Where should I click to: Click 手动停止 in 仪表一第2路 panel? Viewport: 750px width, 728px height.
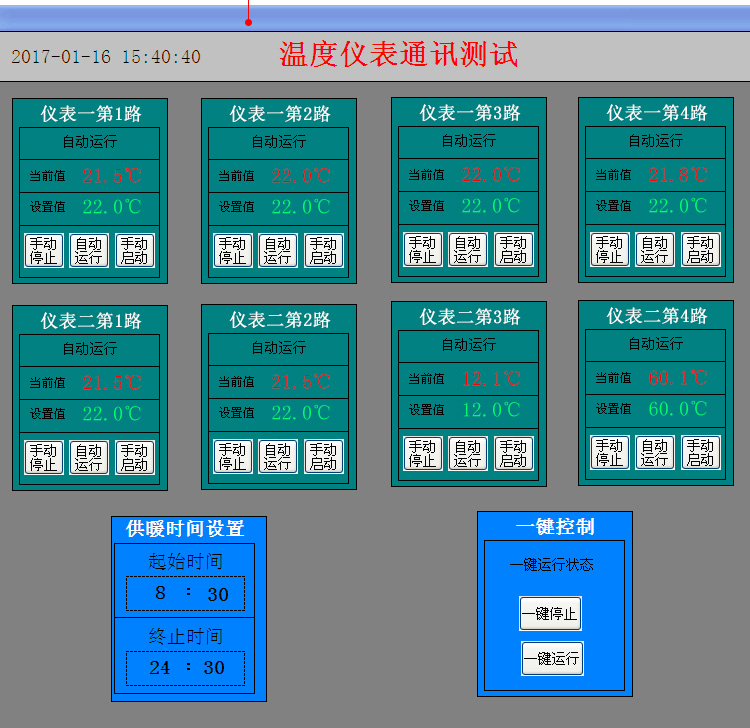click(x=233, y=251)
